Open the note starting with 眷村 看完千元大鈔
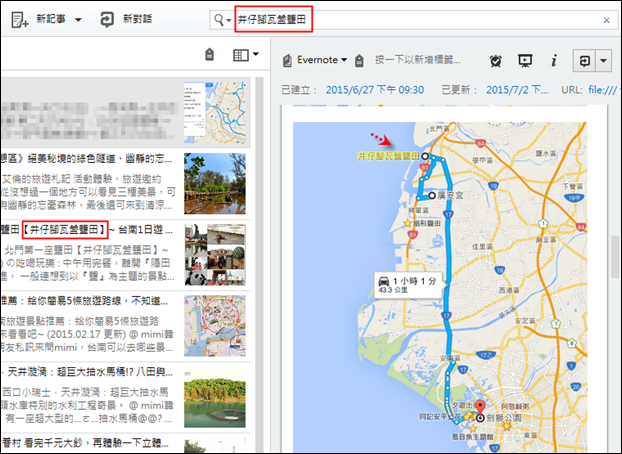This screenshot has width=622, height=454. coord(126,443)
